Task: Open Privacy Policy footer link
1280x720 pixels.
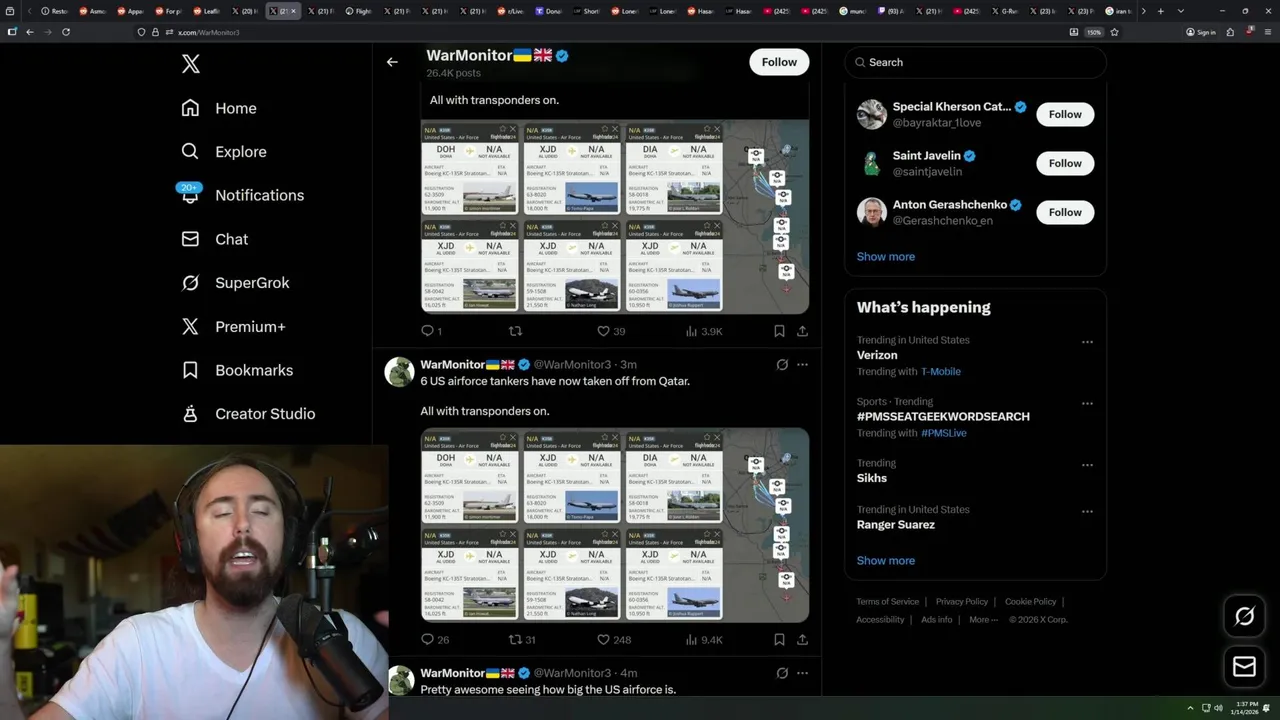Action: pos(961,602)
